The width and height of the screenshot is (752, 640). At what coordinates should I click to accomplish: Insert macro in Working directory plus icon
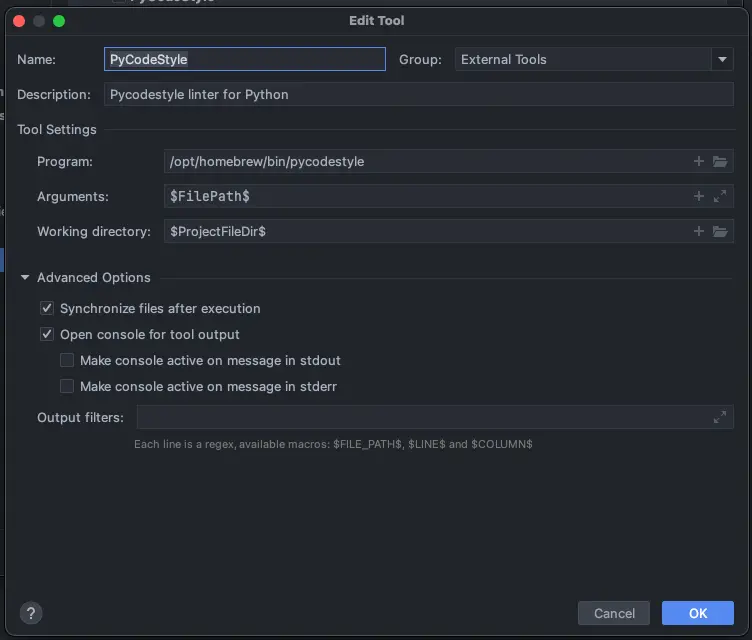(698, 231)
